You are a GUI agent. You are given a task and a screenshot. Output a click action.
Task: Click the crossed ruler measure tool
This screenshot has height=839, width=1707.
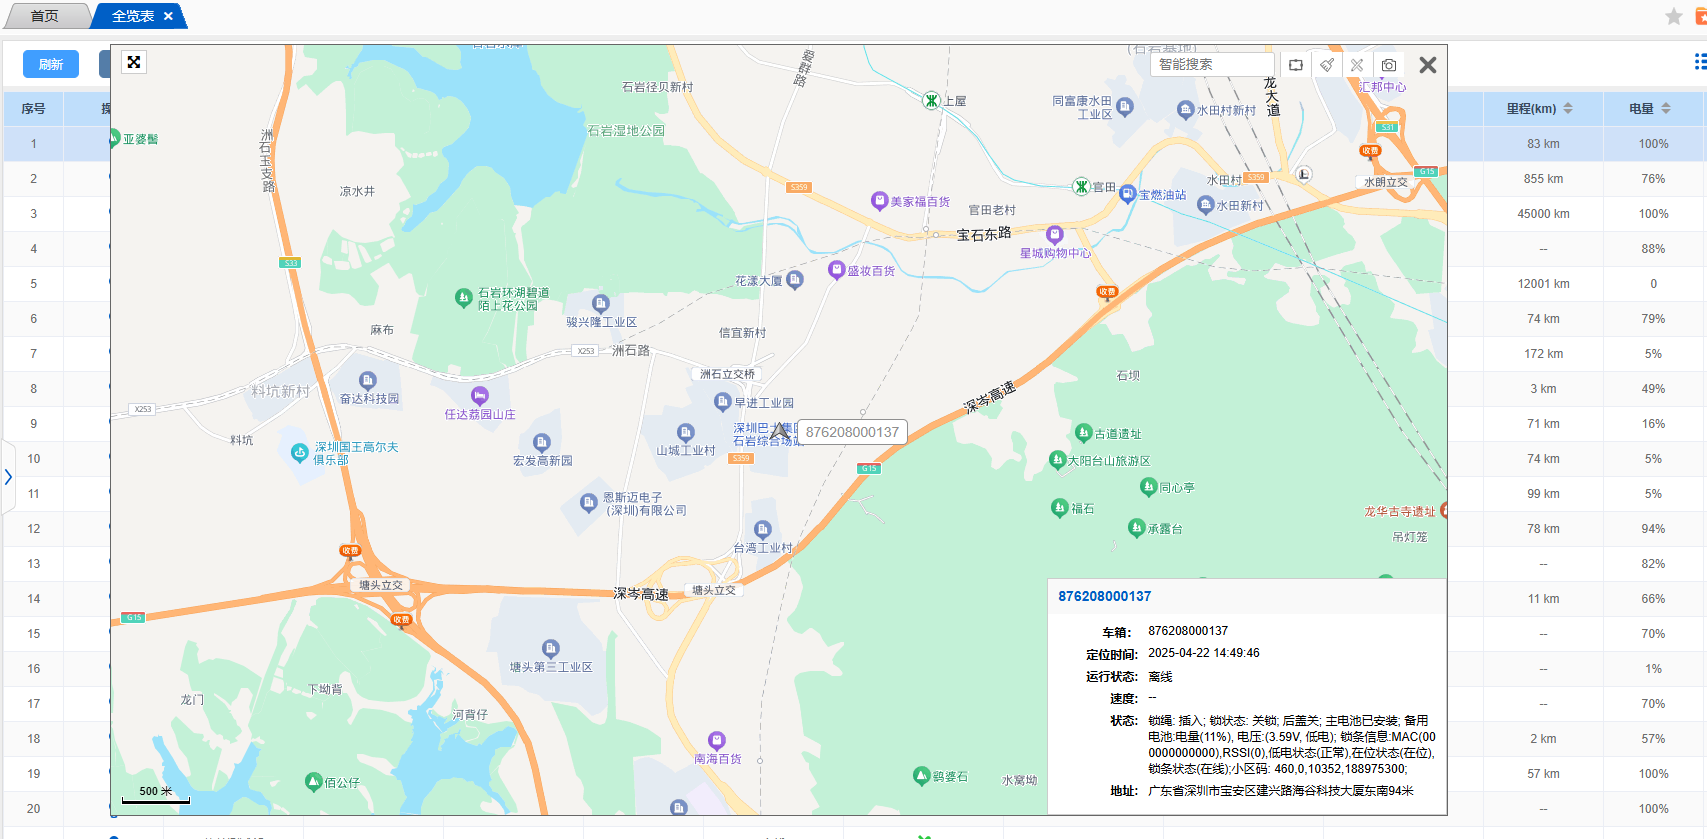click(1357, 65)
